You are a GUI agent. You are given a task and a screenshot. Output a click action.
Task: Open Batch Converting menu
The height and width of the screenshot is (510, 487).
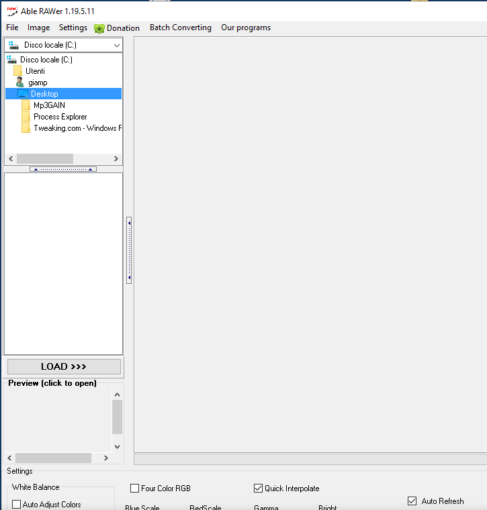pos(180,28)
